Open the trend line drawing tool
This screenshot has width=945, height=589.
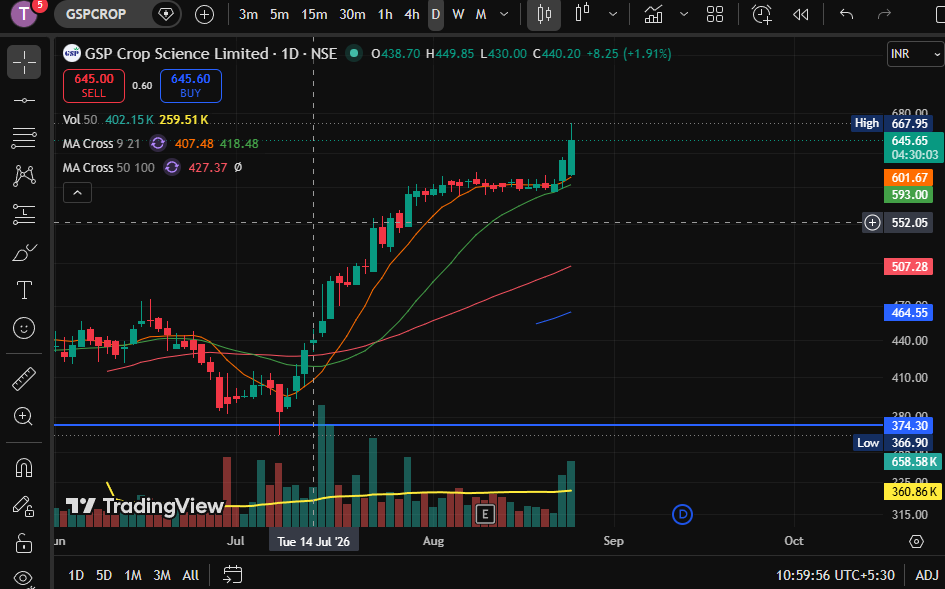[24, 100]
